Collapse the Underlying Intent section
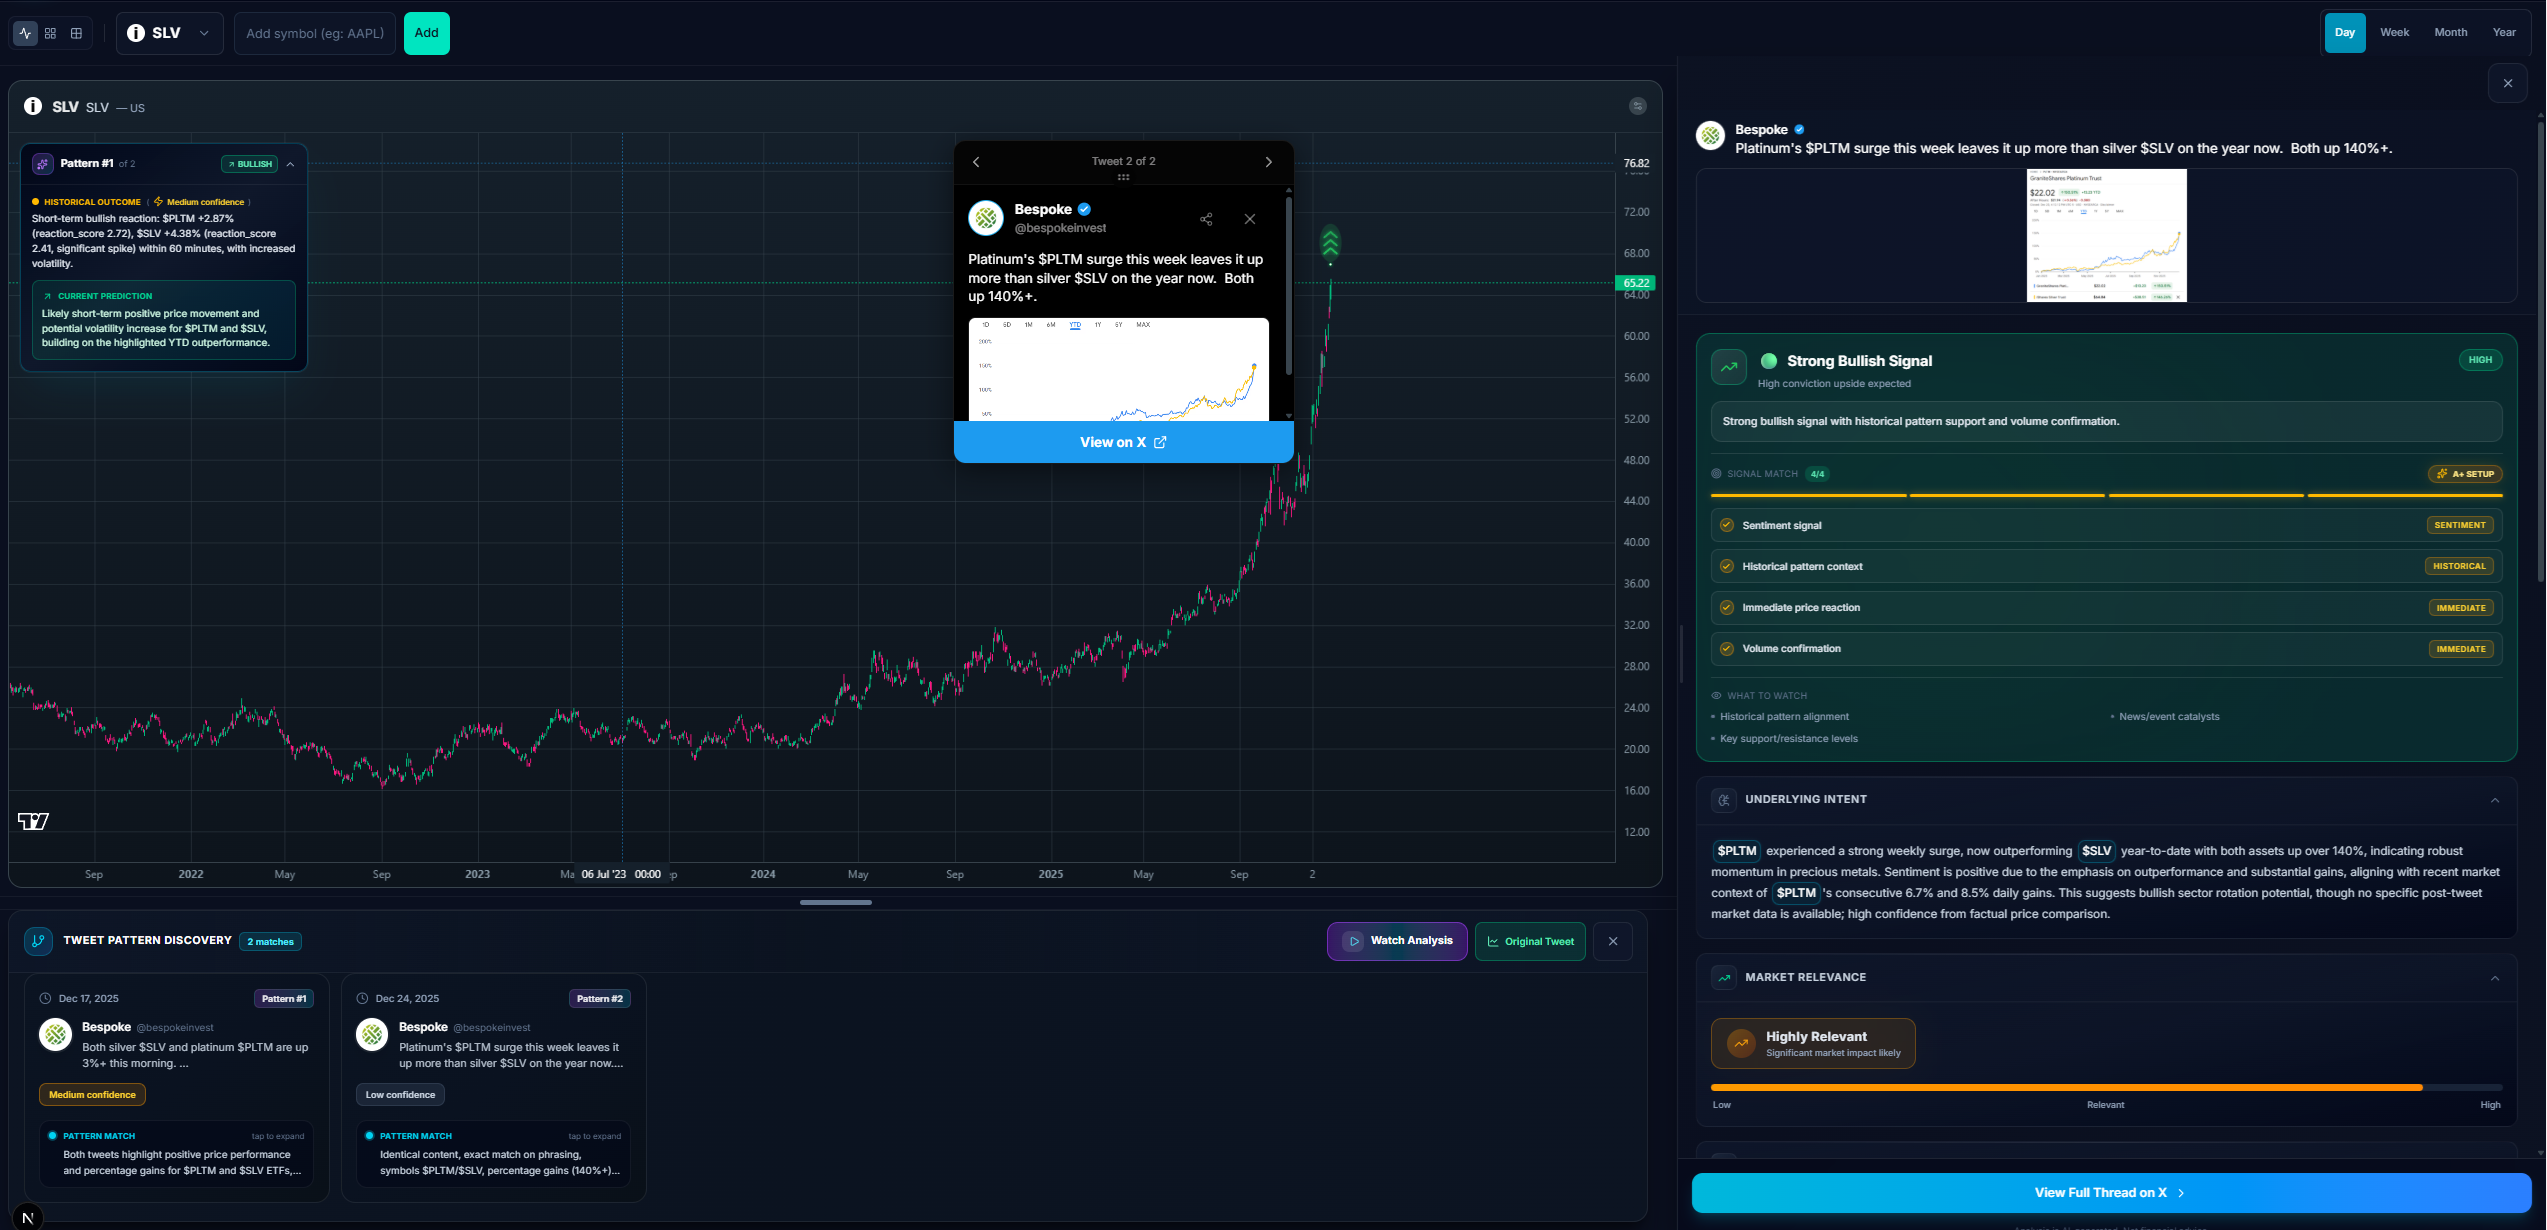 coord(2493,799)
